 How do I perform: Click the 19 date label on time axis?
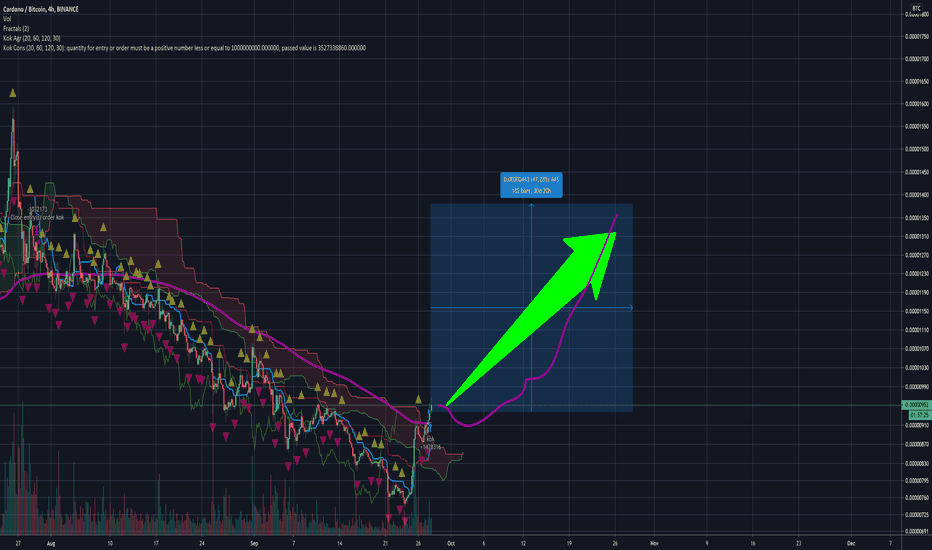point(569,543)
